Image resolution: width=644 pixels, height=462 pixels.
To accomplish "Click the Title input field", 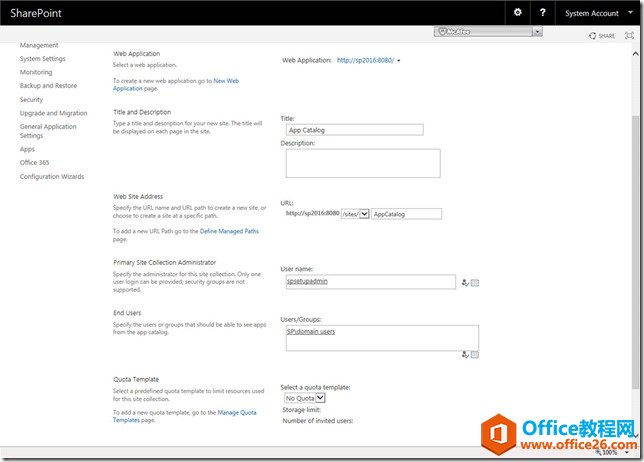I will [354, 129].
